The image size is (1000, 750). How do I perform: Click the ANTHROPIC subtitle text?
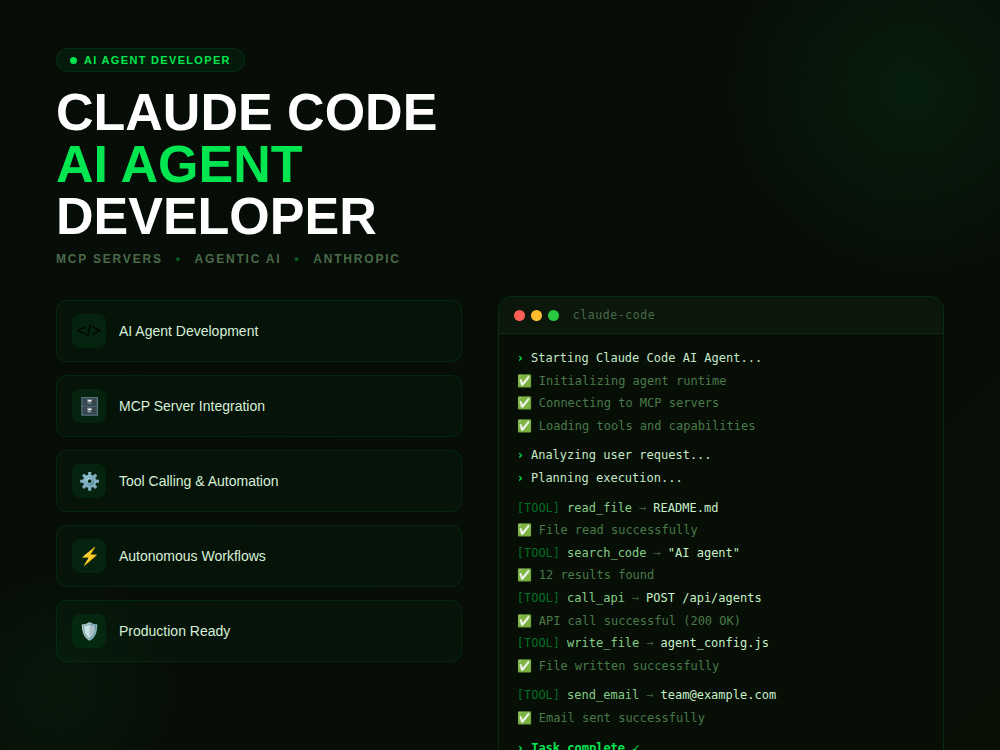click(x=357, y=259)
